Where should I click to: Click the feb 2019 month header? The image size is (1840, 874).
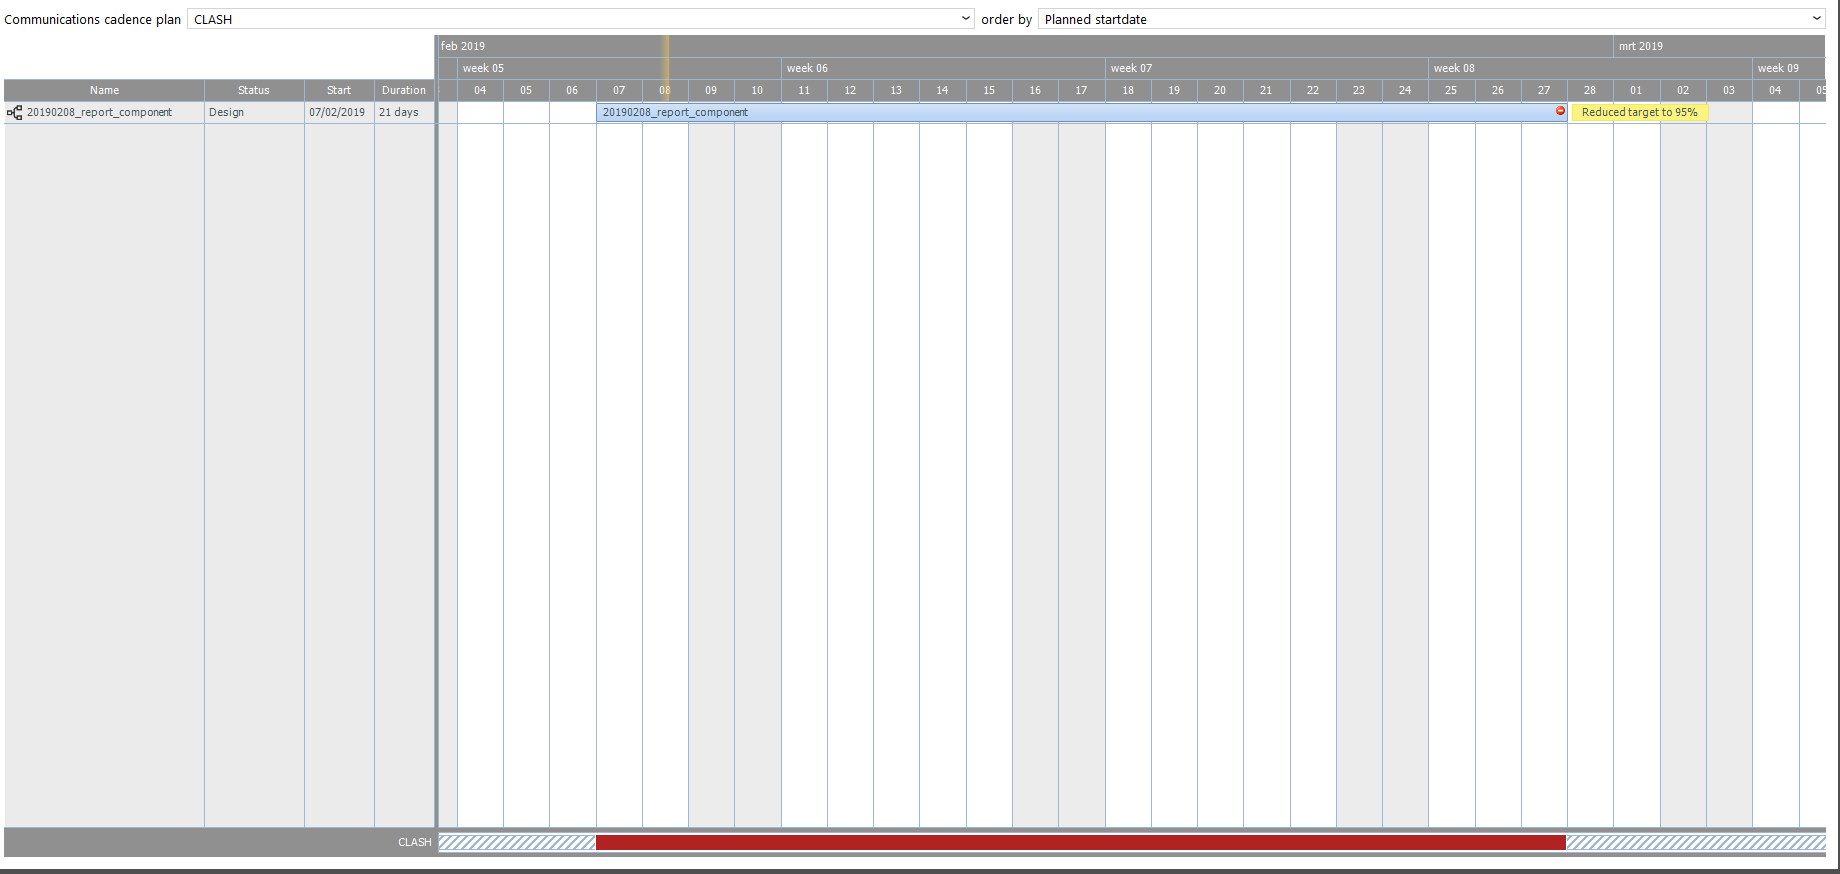click(463, 46)
